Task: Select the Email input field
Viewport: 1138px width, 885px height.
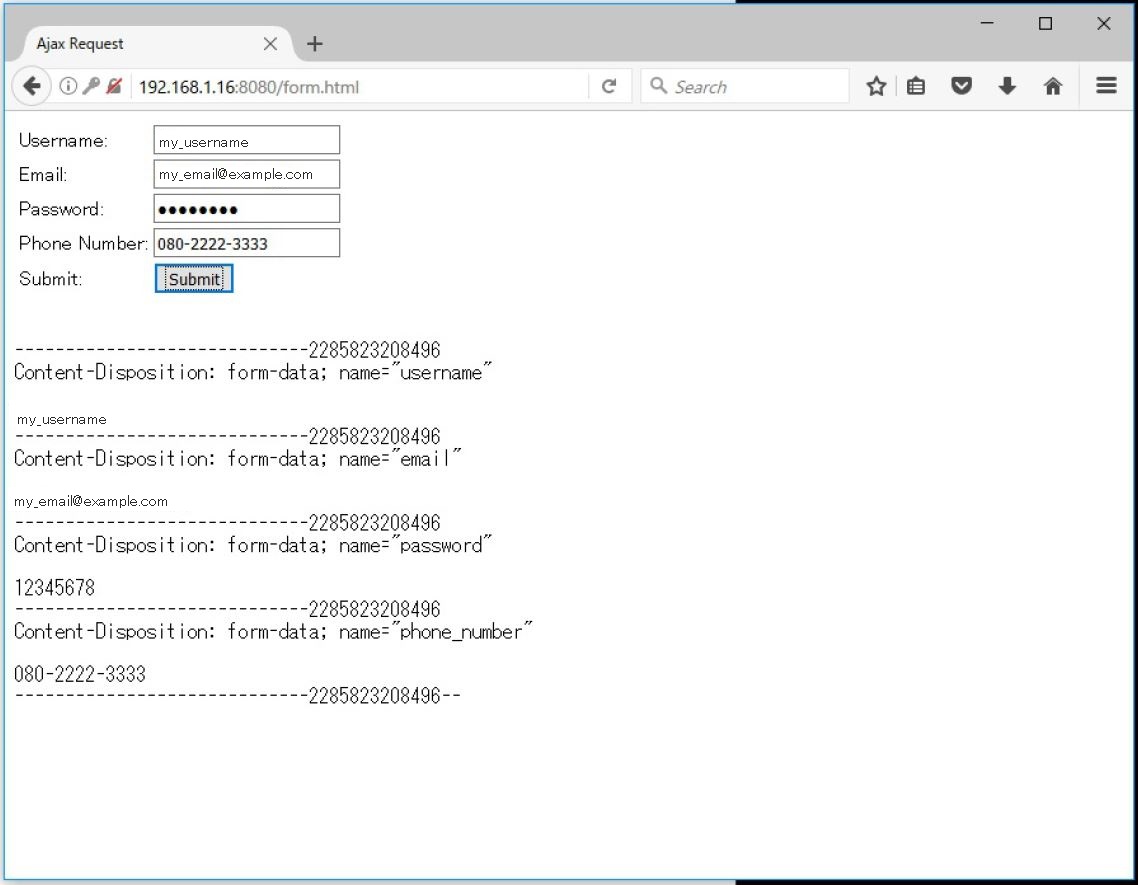Action: 246,174
